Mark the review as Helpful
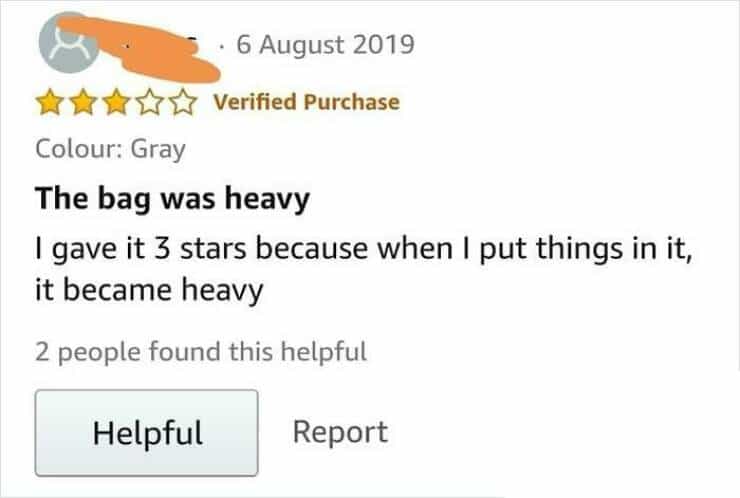Viewport: 740px width, 498px height. pyautogui.click(x=146, y=432)
